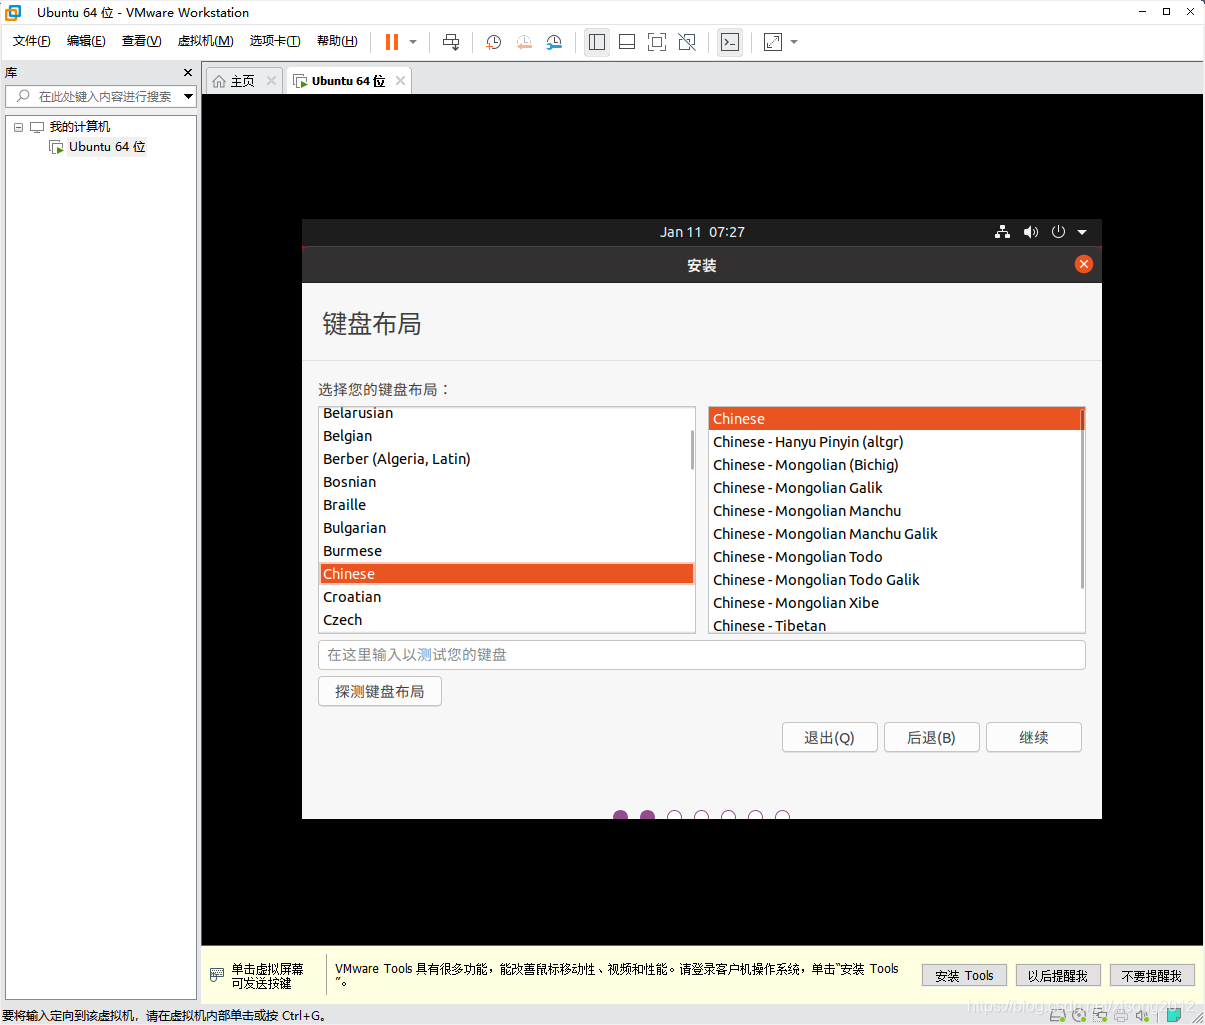The image size is (1205, 1025).
Task: Select Ubuntu 64 位 in library tree
Action: (x=107, y=147)
